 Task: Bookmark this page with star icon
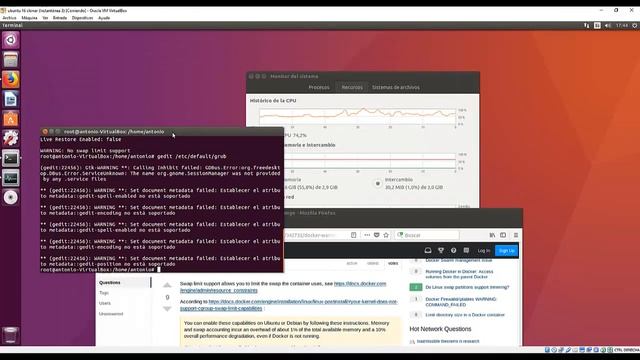pos(386,235)
